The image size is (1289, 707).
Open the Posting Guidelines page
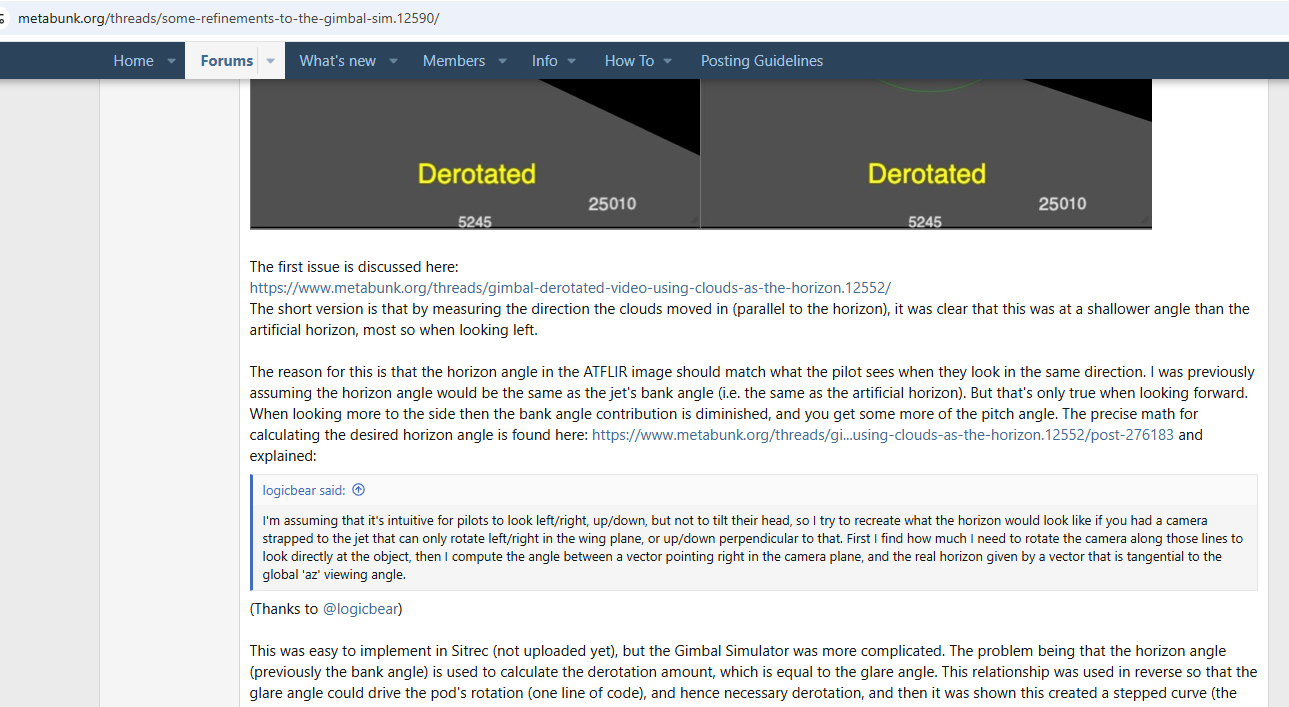pos(762,61)
